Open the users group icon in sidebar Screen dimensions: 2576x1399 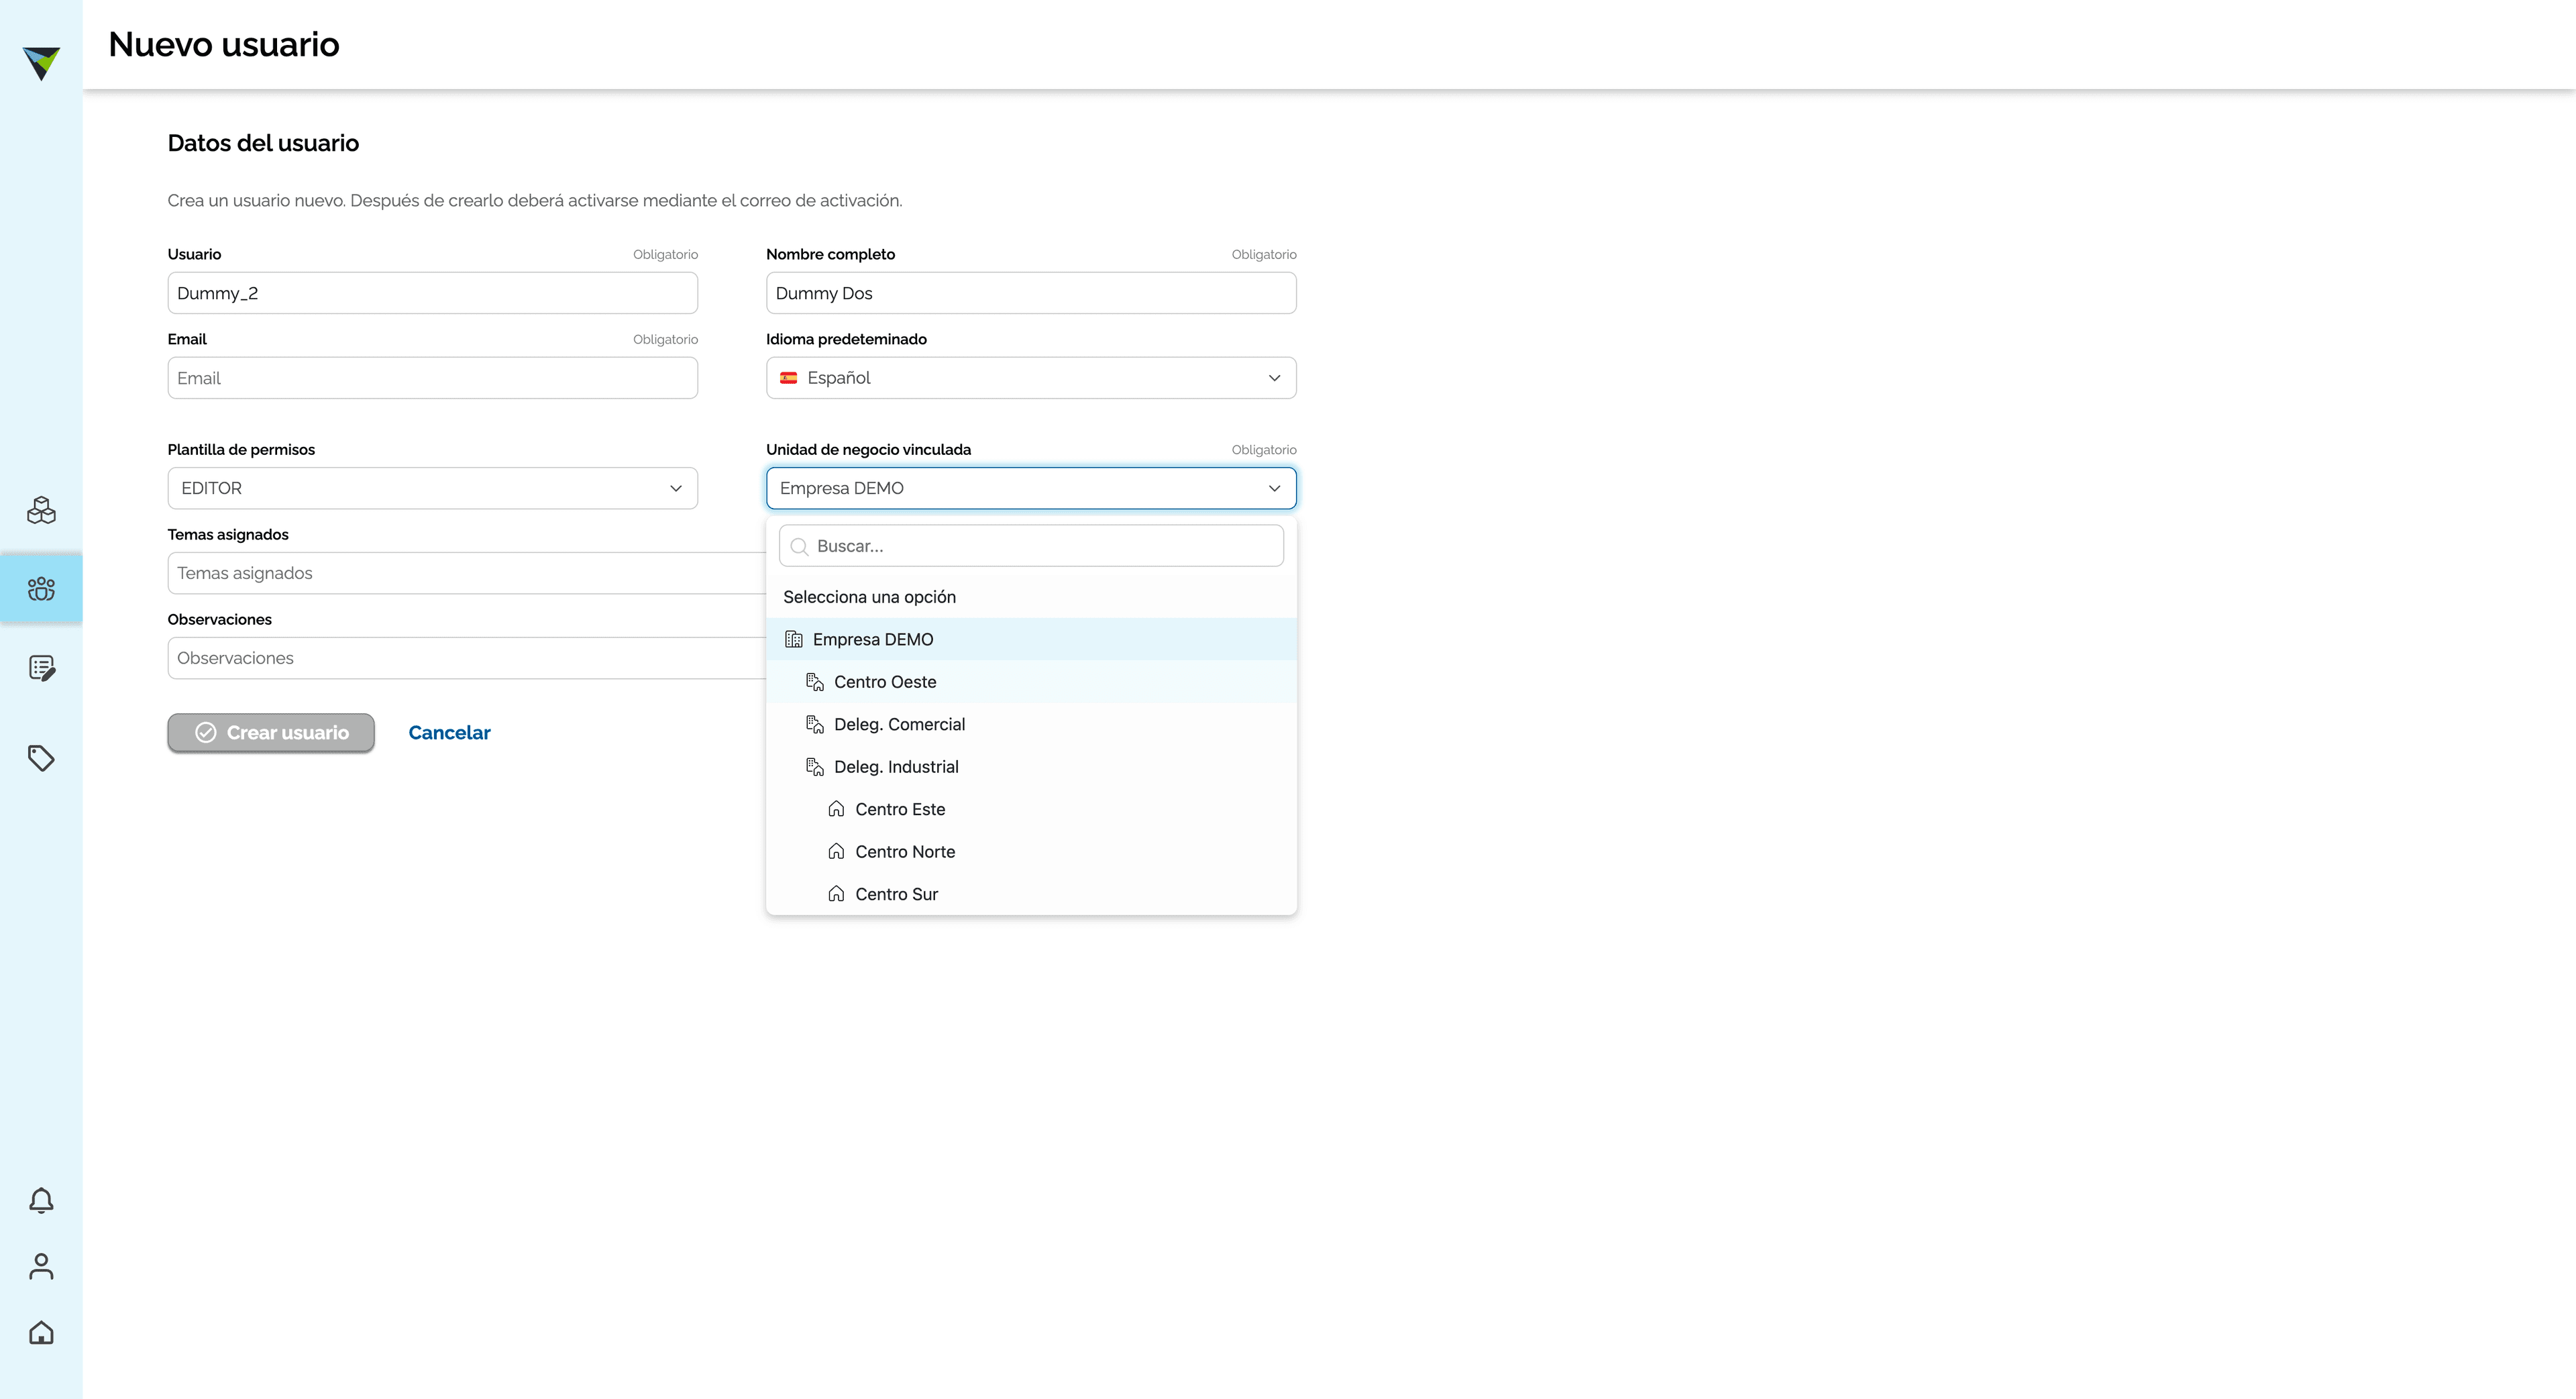pos(41,589)
